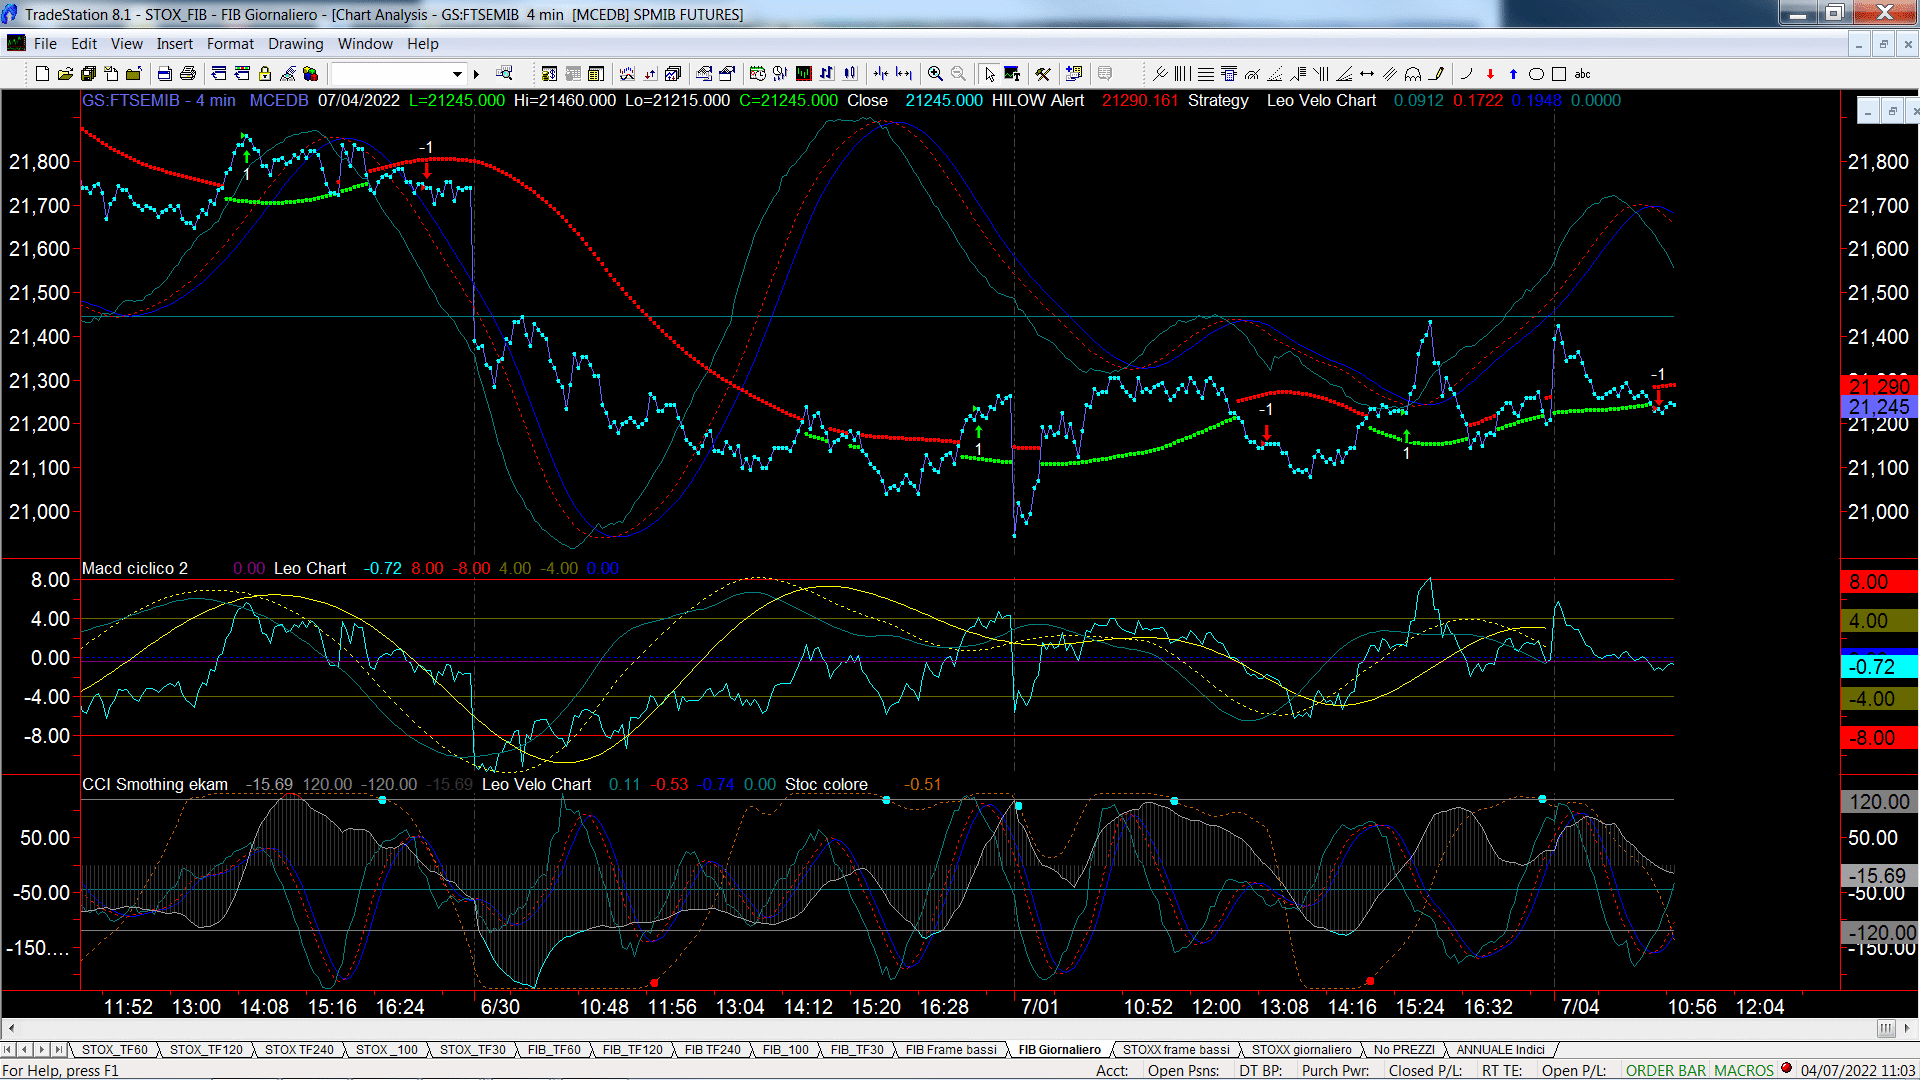Click the colored cubes icon
This screenshot has width=1920, height=1080.
[311, 73]
